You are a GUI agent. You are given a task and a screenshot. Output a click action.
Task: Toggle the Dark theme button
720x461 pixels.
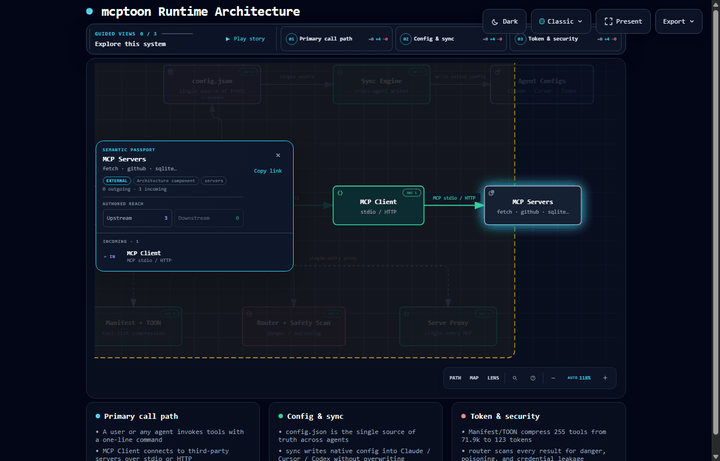pyautogui.click(x=504, y=22)
